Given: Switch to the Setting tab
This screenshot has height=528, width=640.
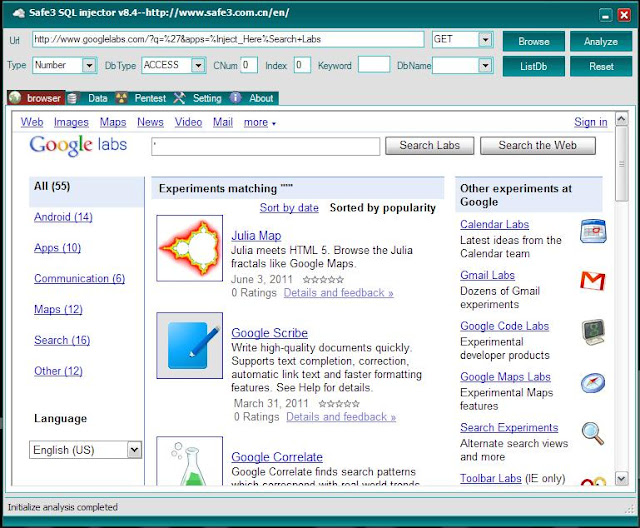Looking at the screenshot, I should coord(199,98).
